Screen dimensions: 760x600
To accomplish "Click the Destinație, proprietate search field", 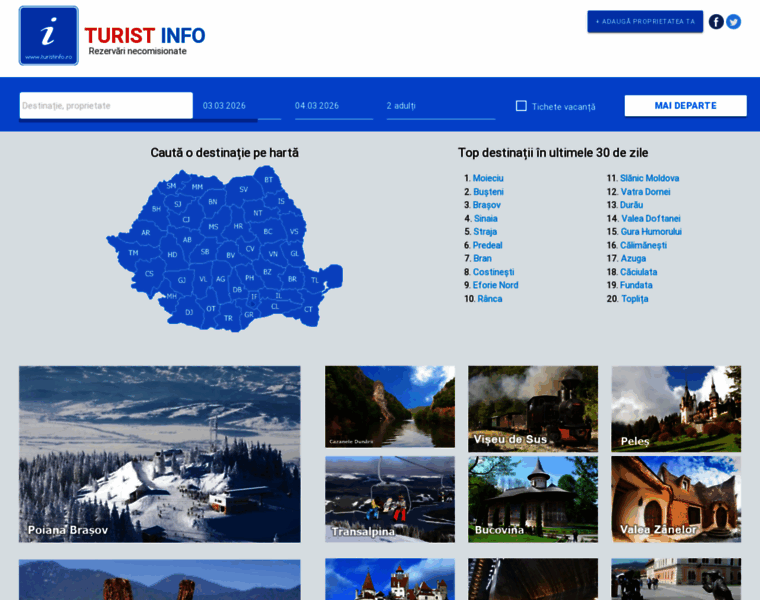I will pyautogui.click(x=106, y=106).
